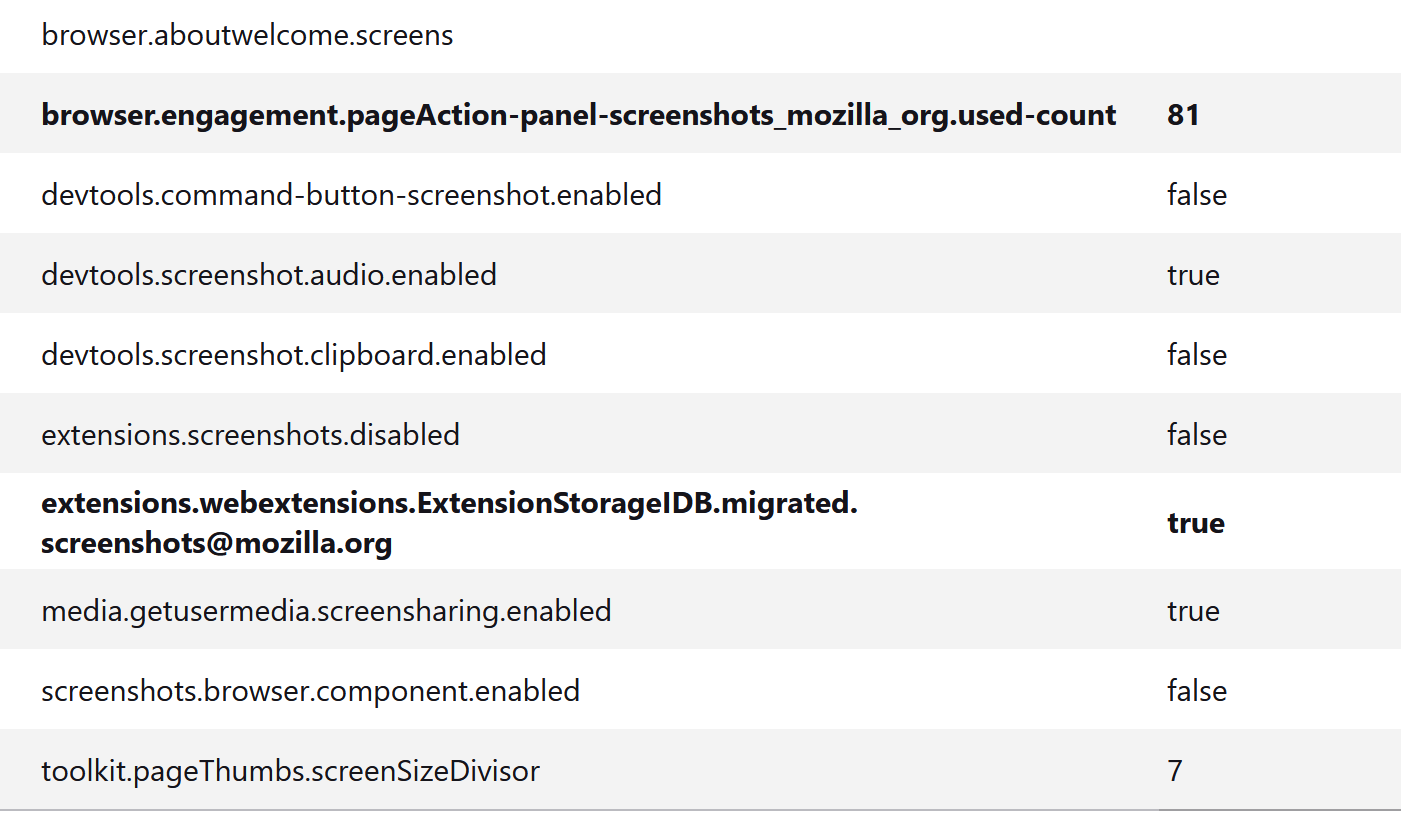
Task: Select toolkit.pageThumbs.screenSizeDivisor preference name
Action: (290, 770)
